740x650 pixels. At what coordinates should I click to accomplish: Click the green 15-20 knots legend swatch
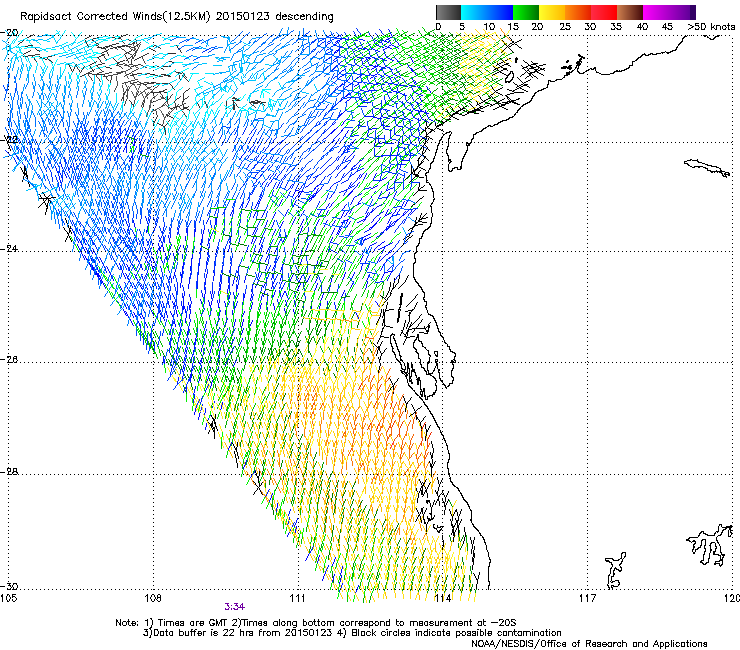526,12
